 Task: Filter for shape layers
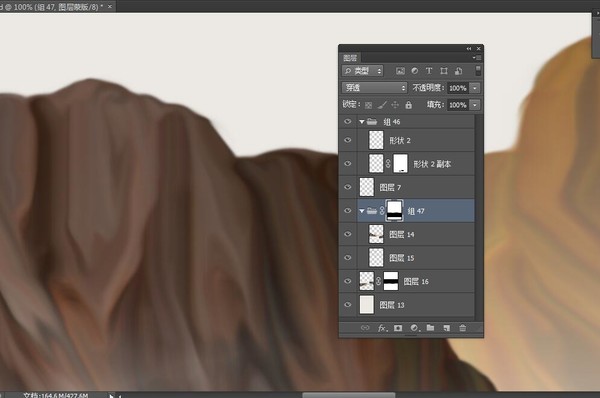[x=443, y=71]
